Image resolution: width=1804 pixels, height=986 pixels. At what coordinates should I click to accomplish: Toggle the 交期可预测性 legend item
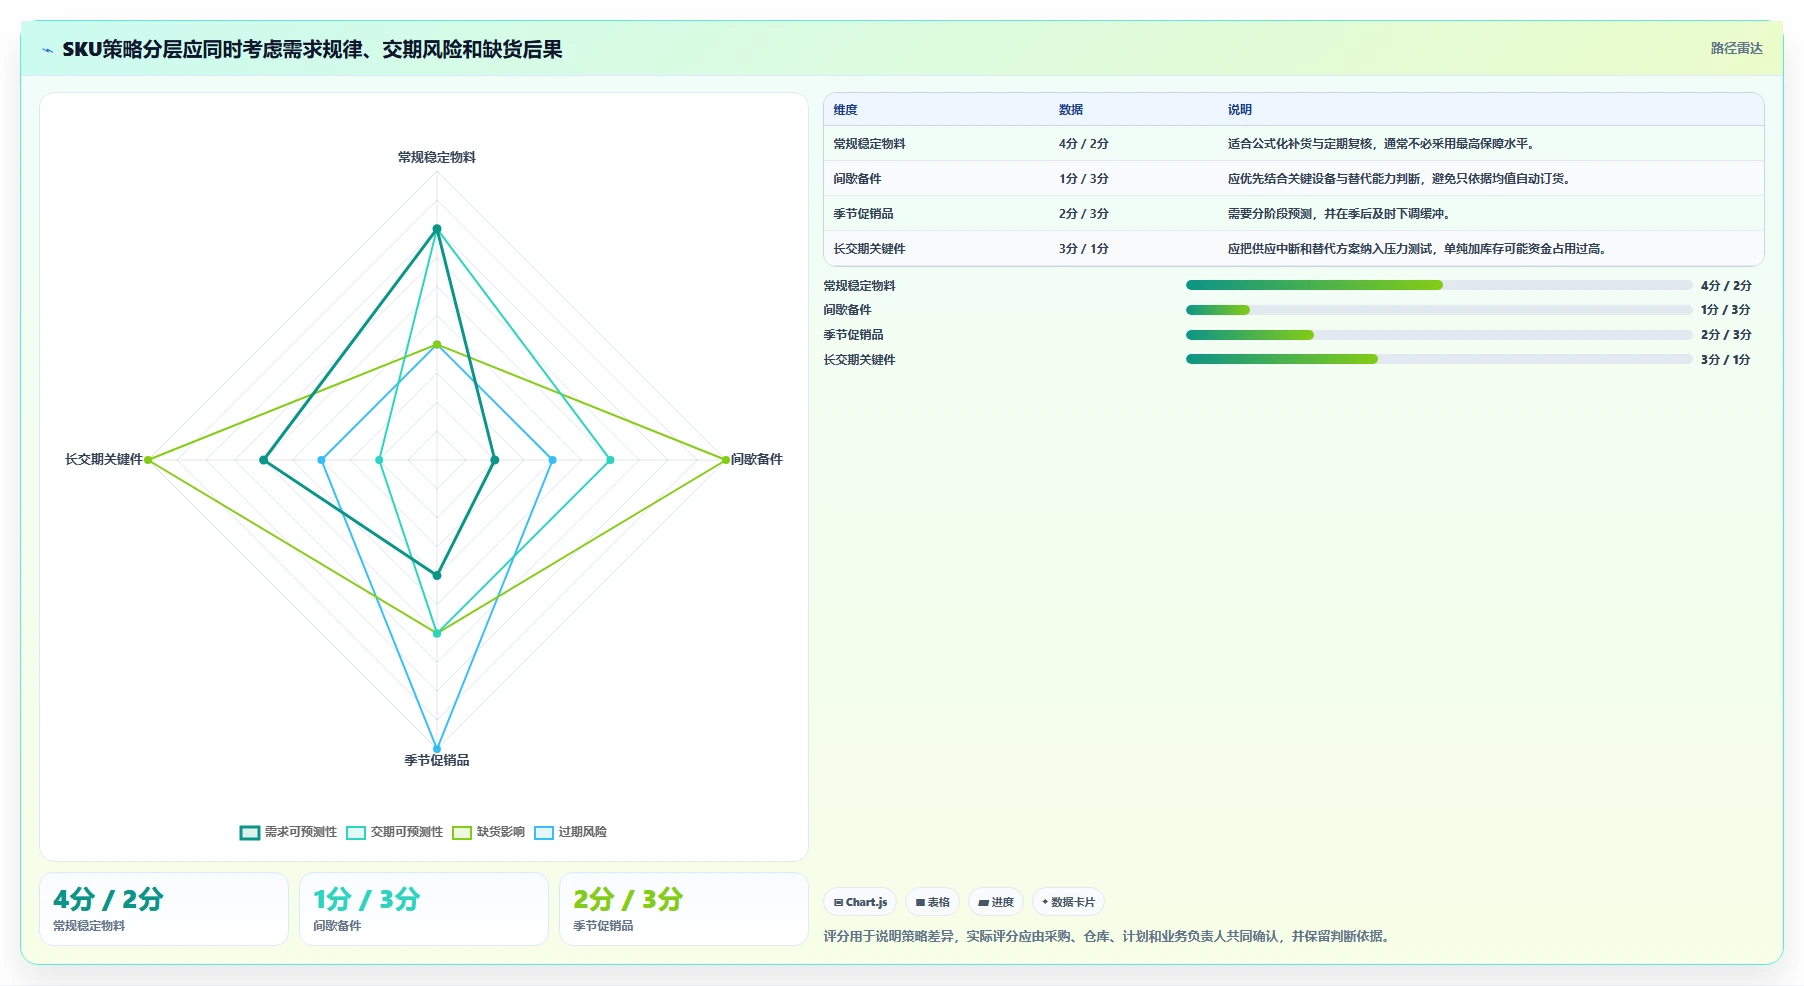[394, 832]
